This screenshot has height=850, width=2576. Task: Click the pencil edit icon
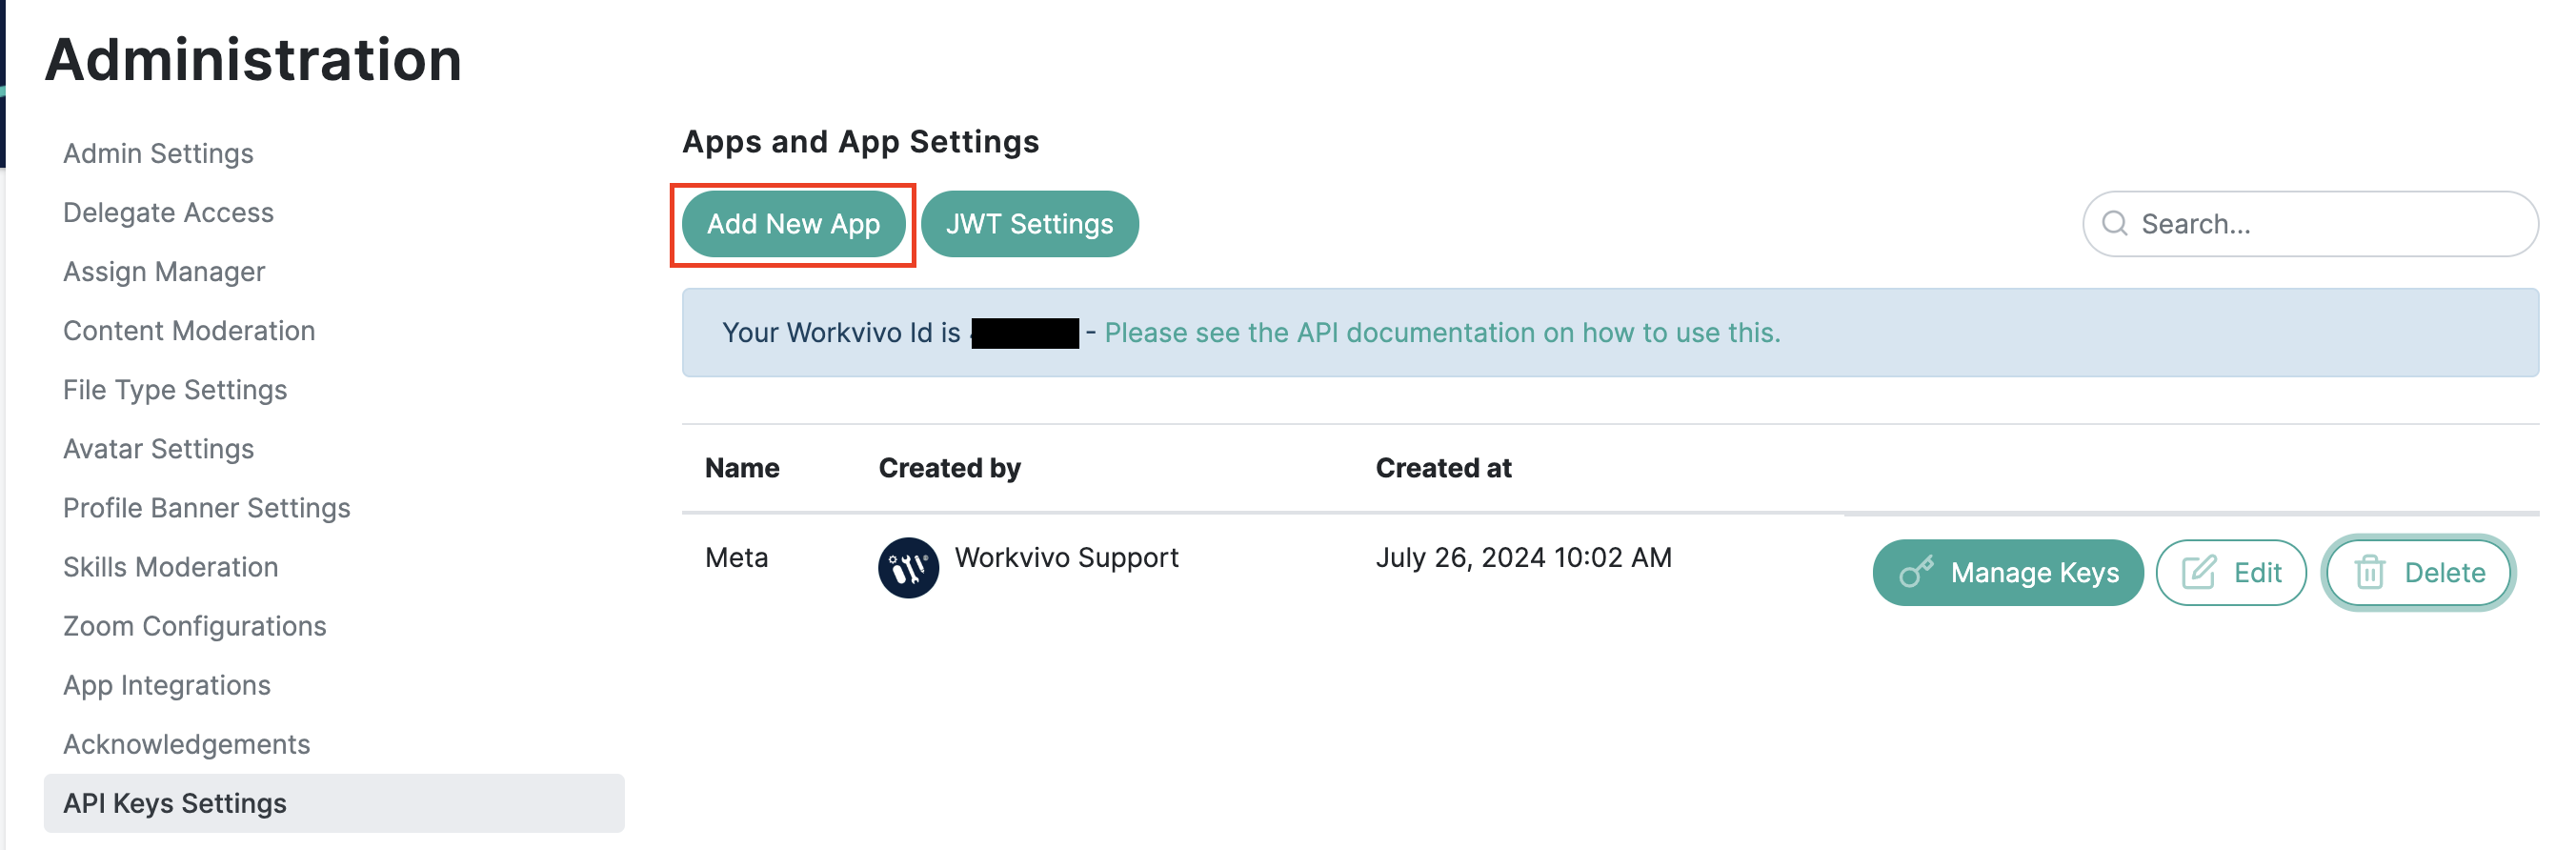point(2198,572)
